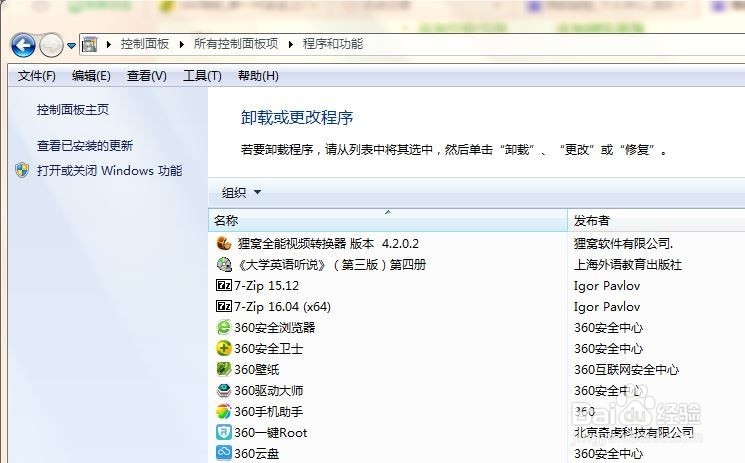Open 查看已安装的更新 link
Viewport: 745px width, 463px height.
coord(85,145)
